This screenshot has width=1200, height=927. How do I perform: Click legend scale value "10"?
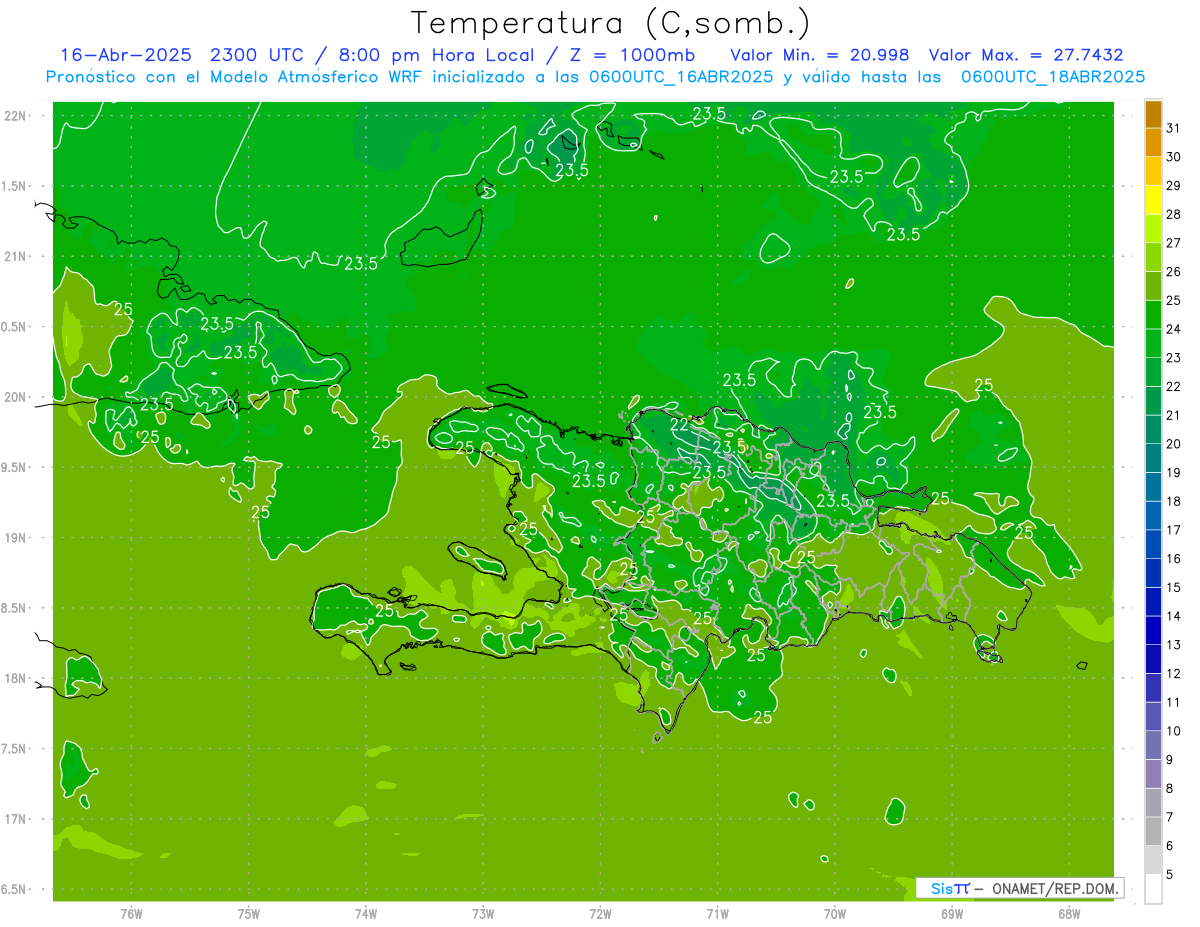(x=1174, y=731)
